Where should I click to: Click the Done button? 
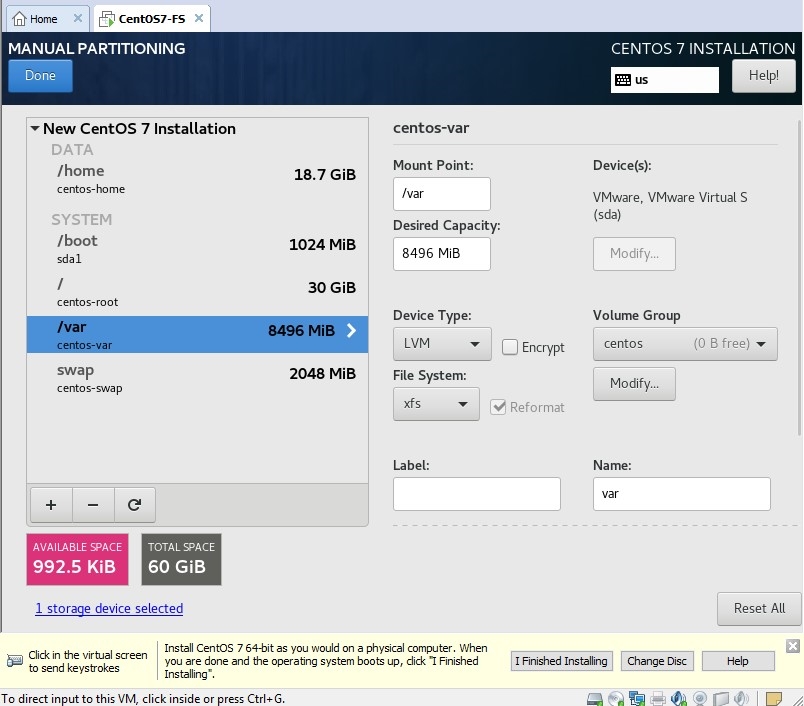tap(40, 76)
